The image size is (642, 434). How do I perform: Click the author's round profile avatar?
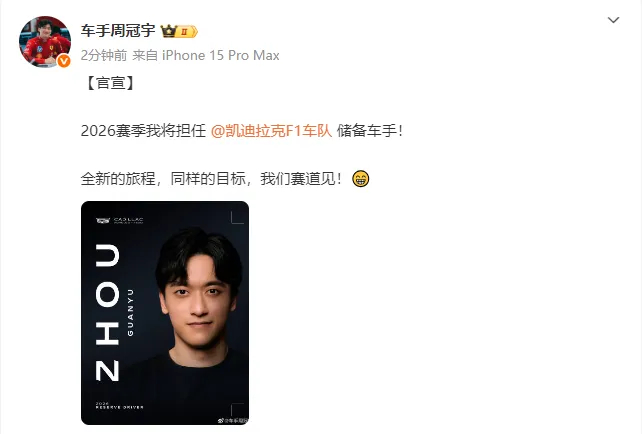coord(45,41)
